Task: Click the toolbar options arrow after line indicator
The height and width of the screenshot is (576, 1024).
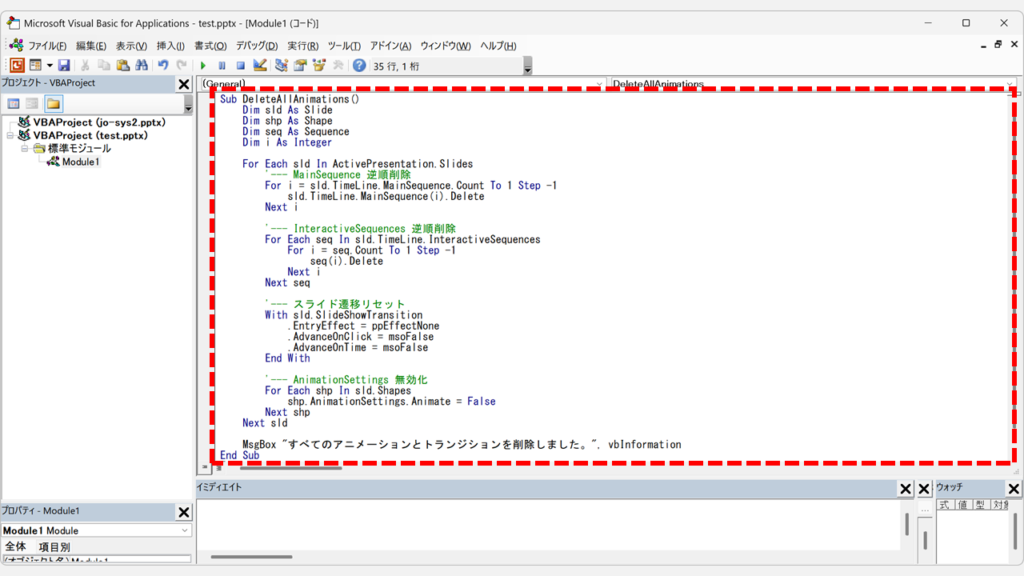Action: [528, 66]
